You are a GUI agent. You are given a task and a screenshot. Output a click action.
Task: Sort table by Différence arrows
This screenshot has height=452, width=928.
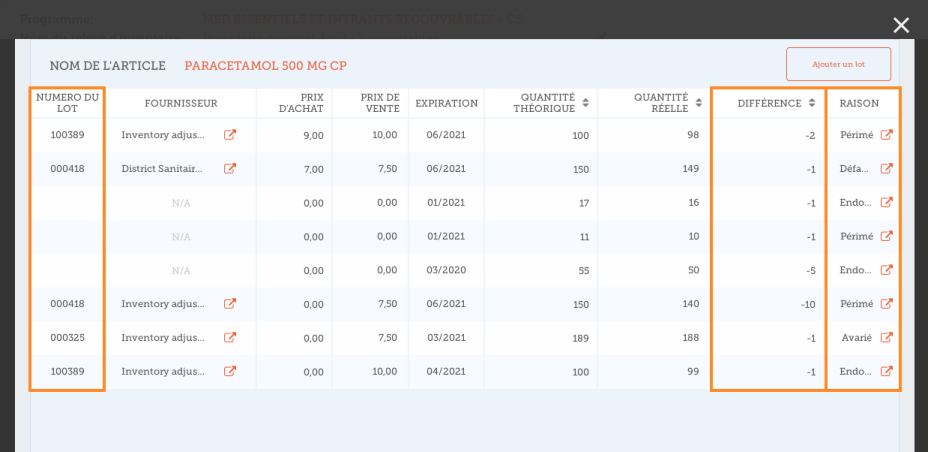tap(812, 103)
